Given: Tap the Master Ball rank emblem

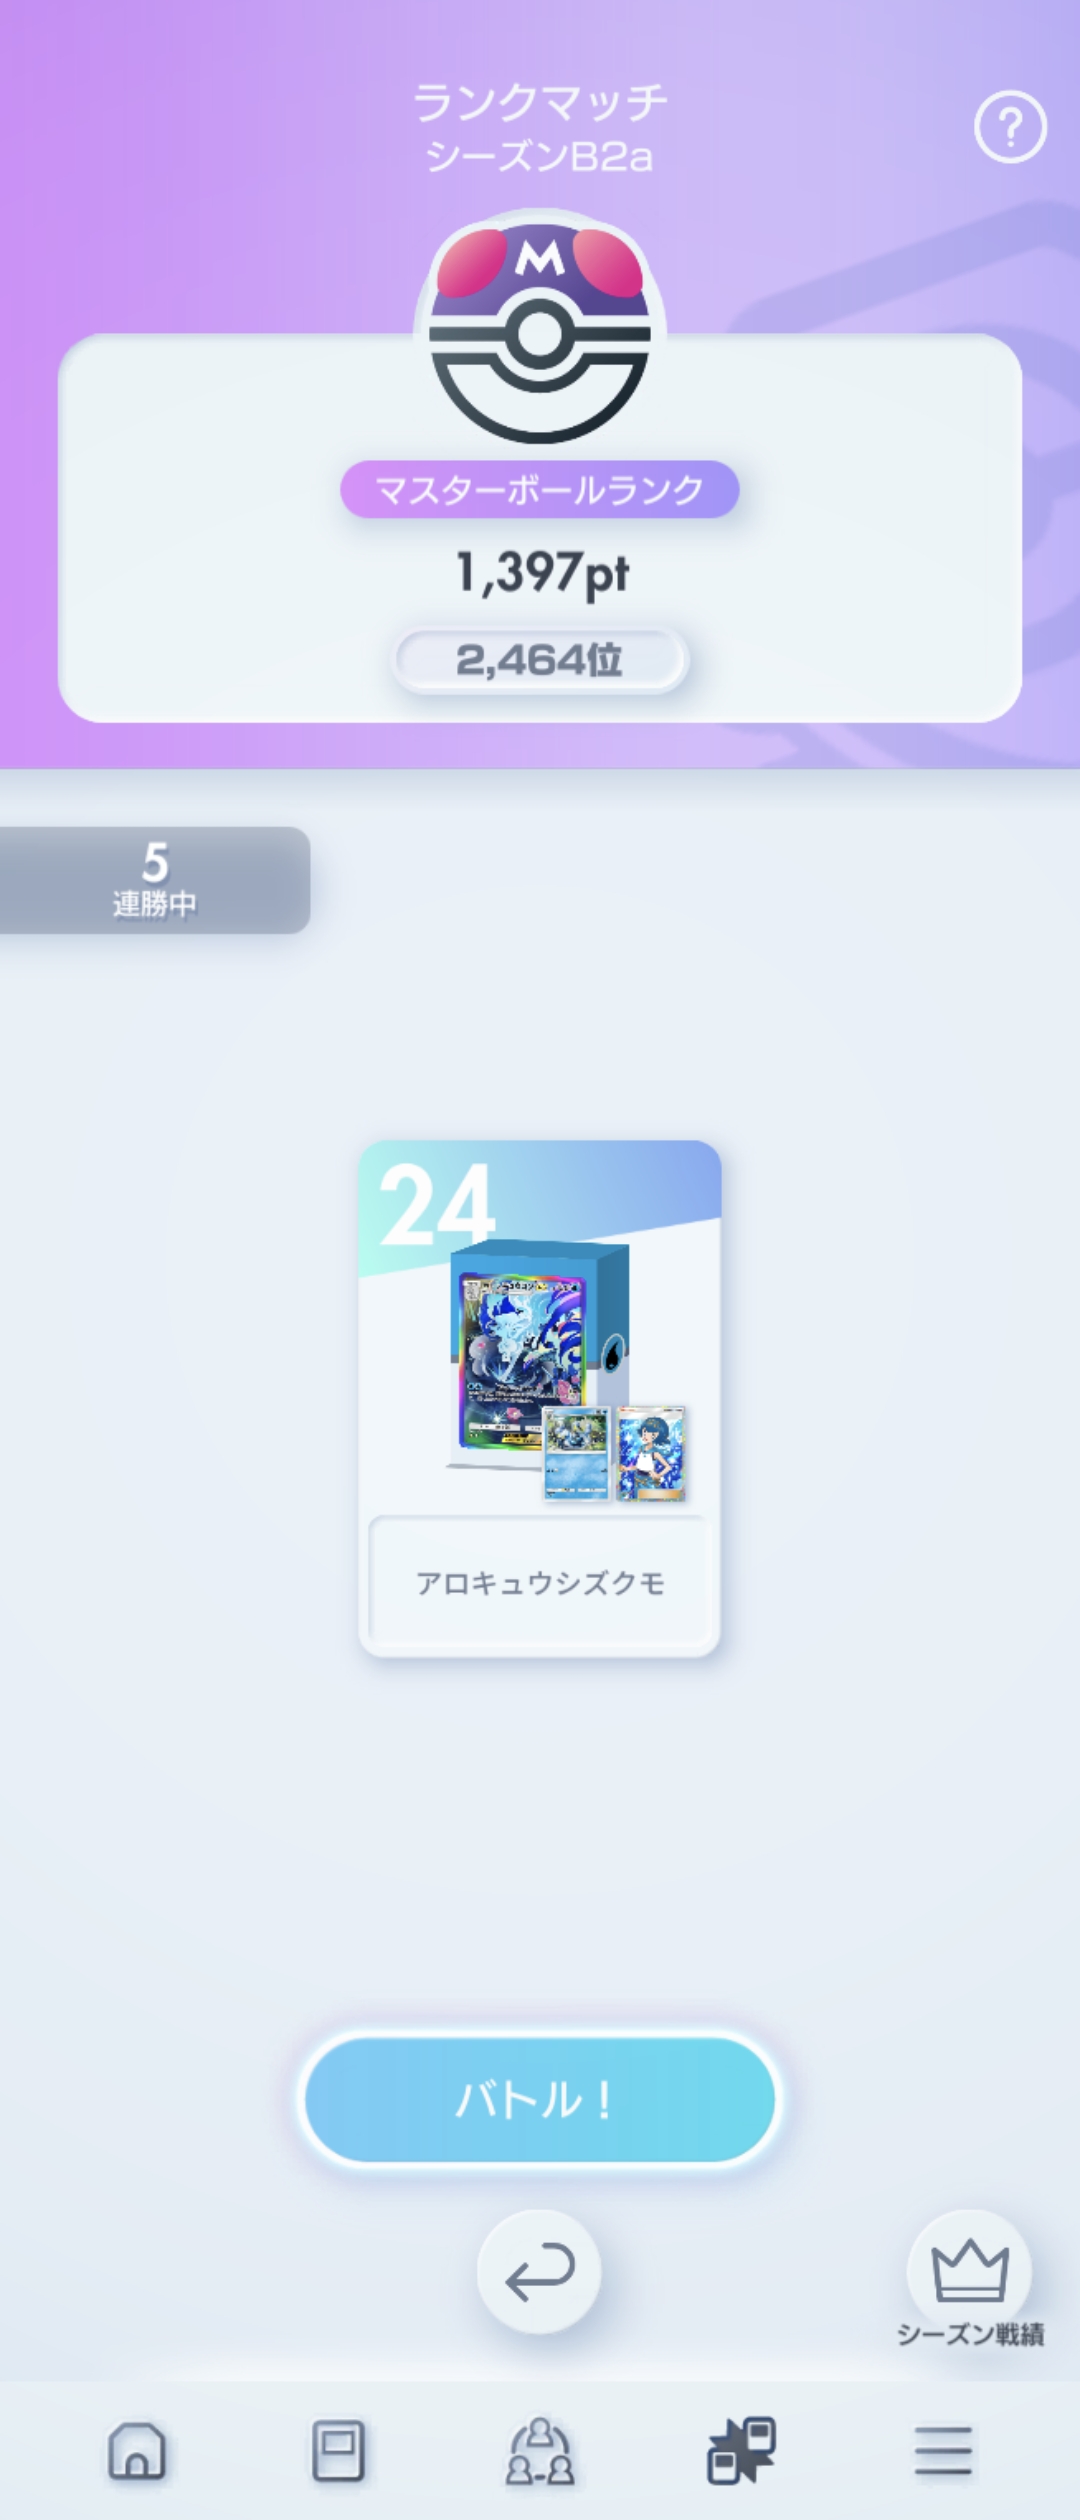Looking at the screenshot, I should click(540, 328).
